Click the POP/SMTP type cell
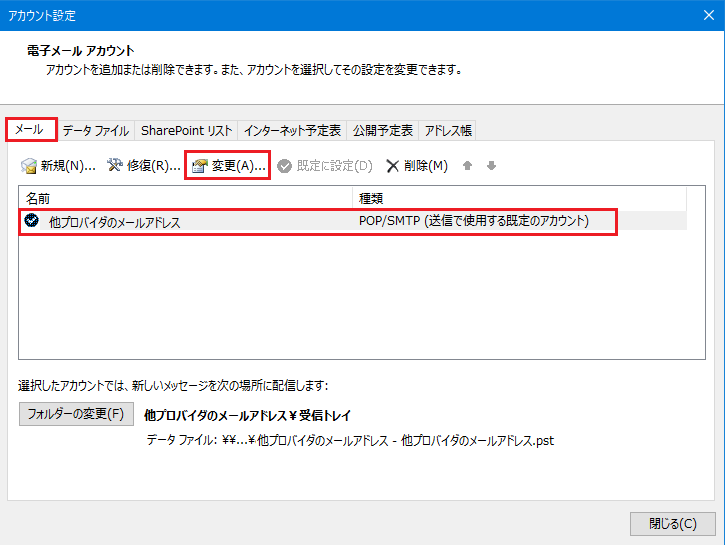 (474, 221)
